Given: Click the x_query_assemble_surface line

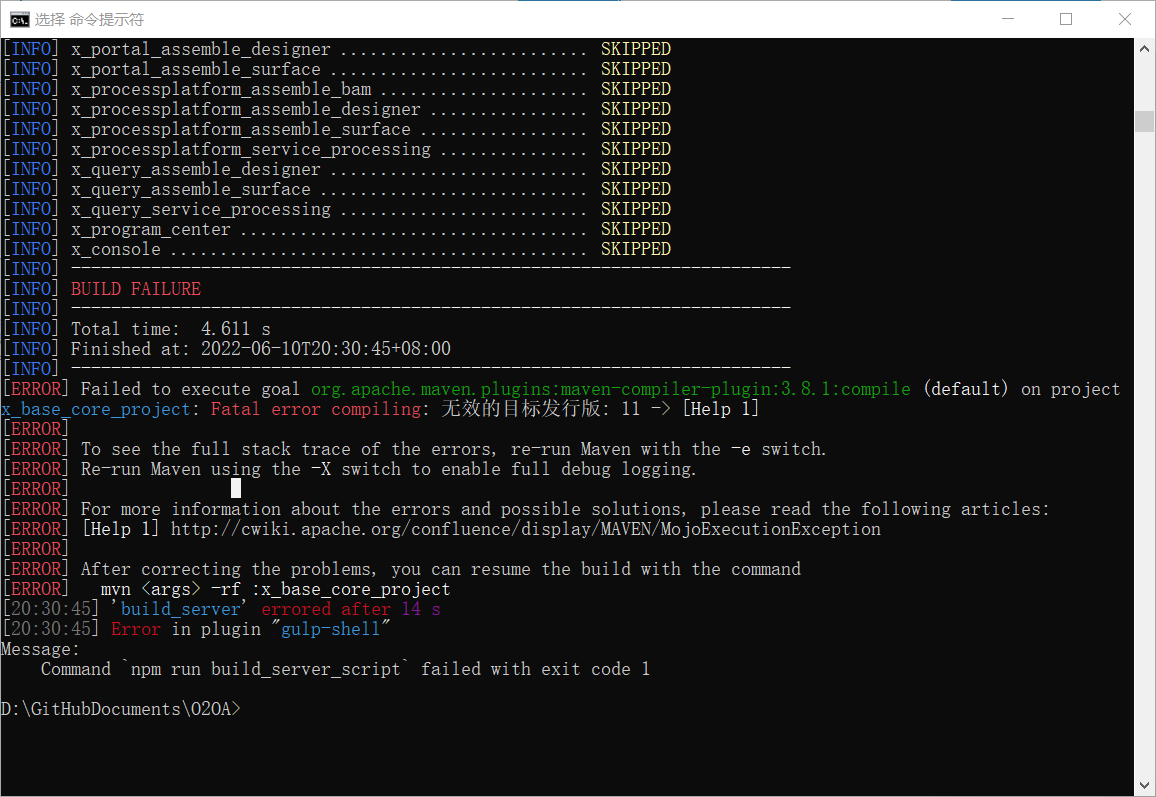Looking at the screenshot, I should [337, 189].
